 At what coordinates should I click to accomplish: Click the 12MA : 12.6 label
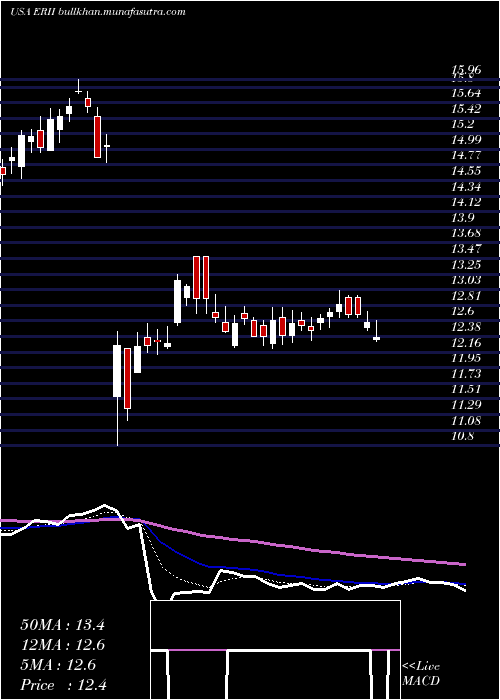tap(62, 645)
